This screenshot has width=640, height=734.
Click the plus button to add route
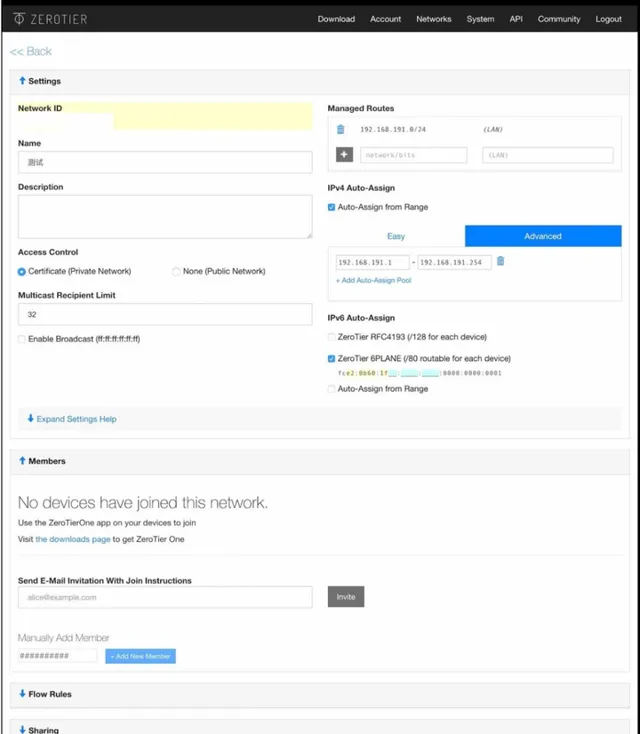click(344, 154)
